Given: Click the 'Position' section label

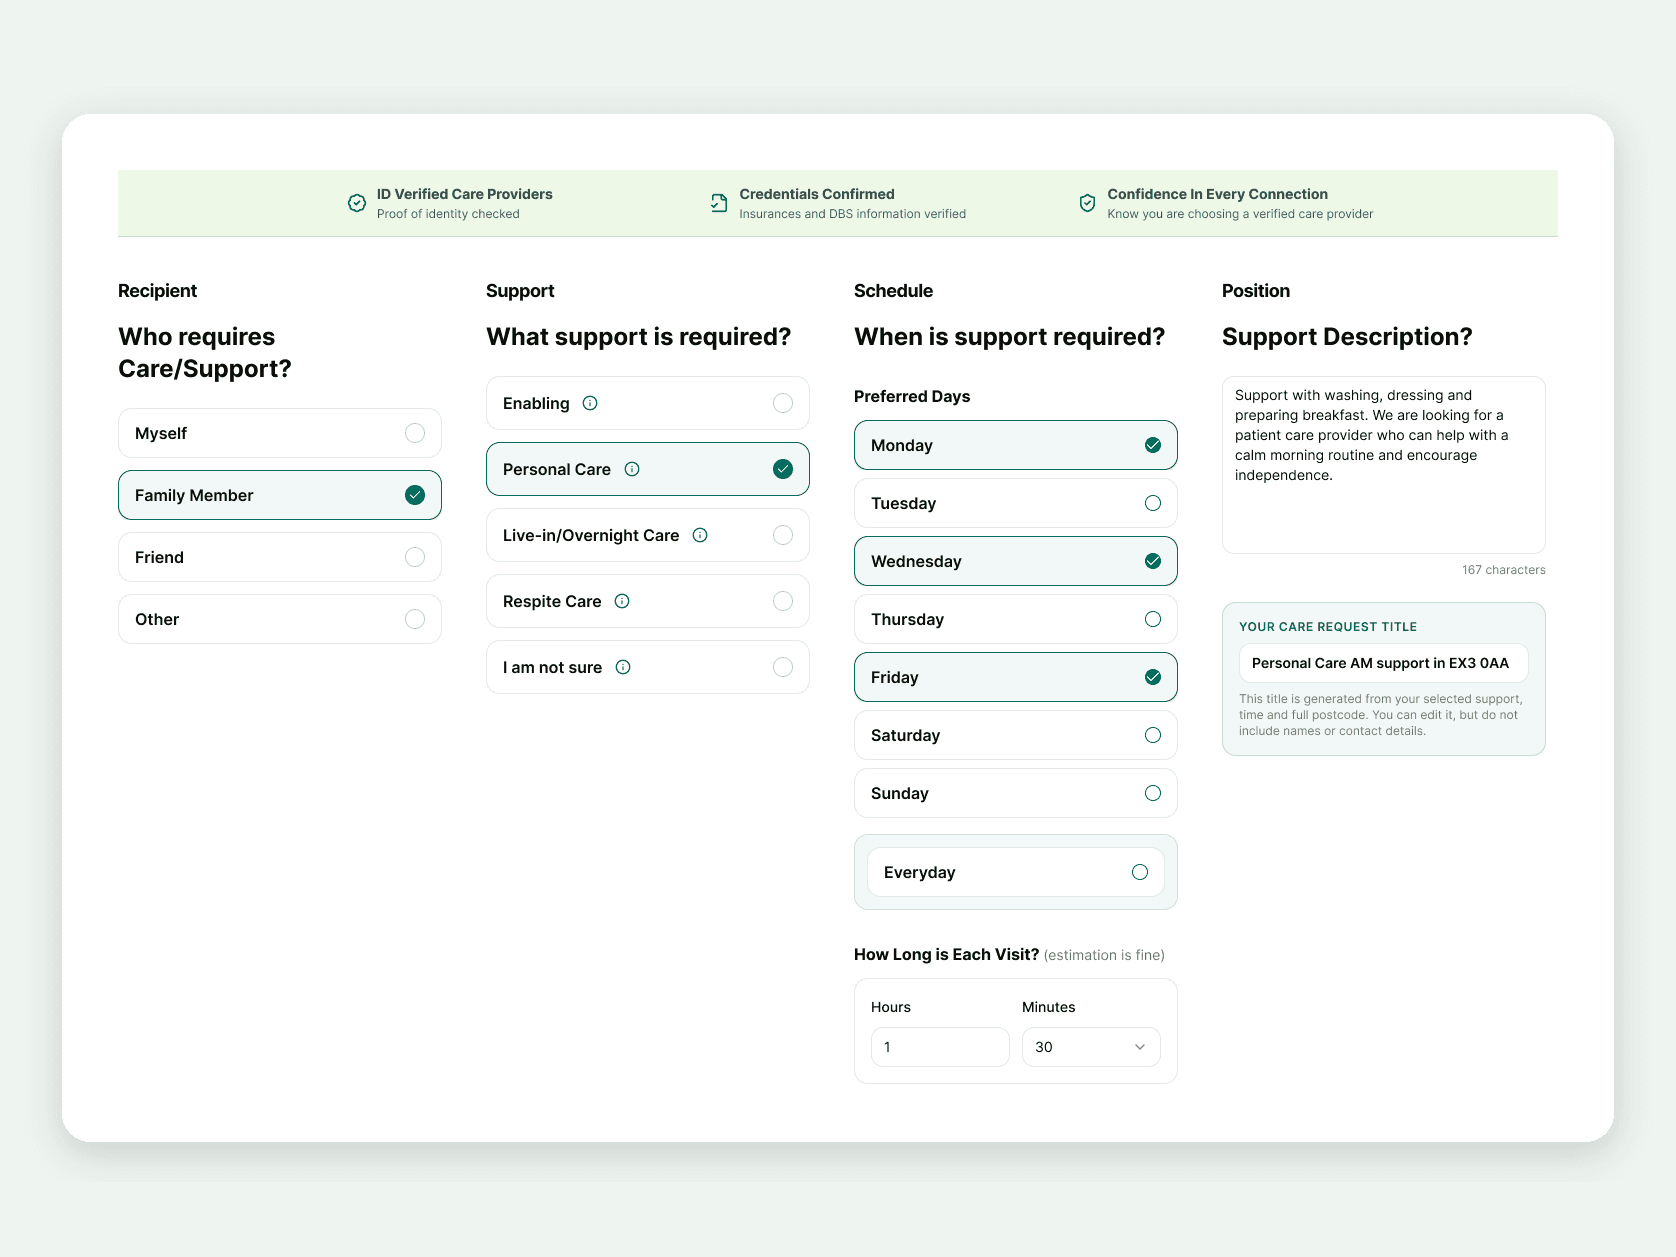Looking at the screenshot, I should 1256,291.
